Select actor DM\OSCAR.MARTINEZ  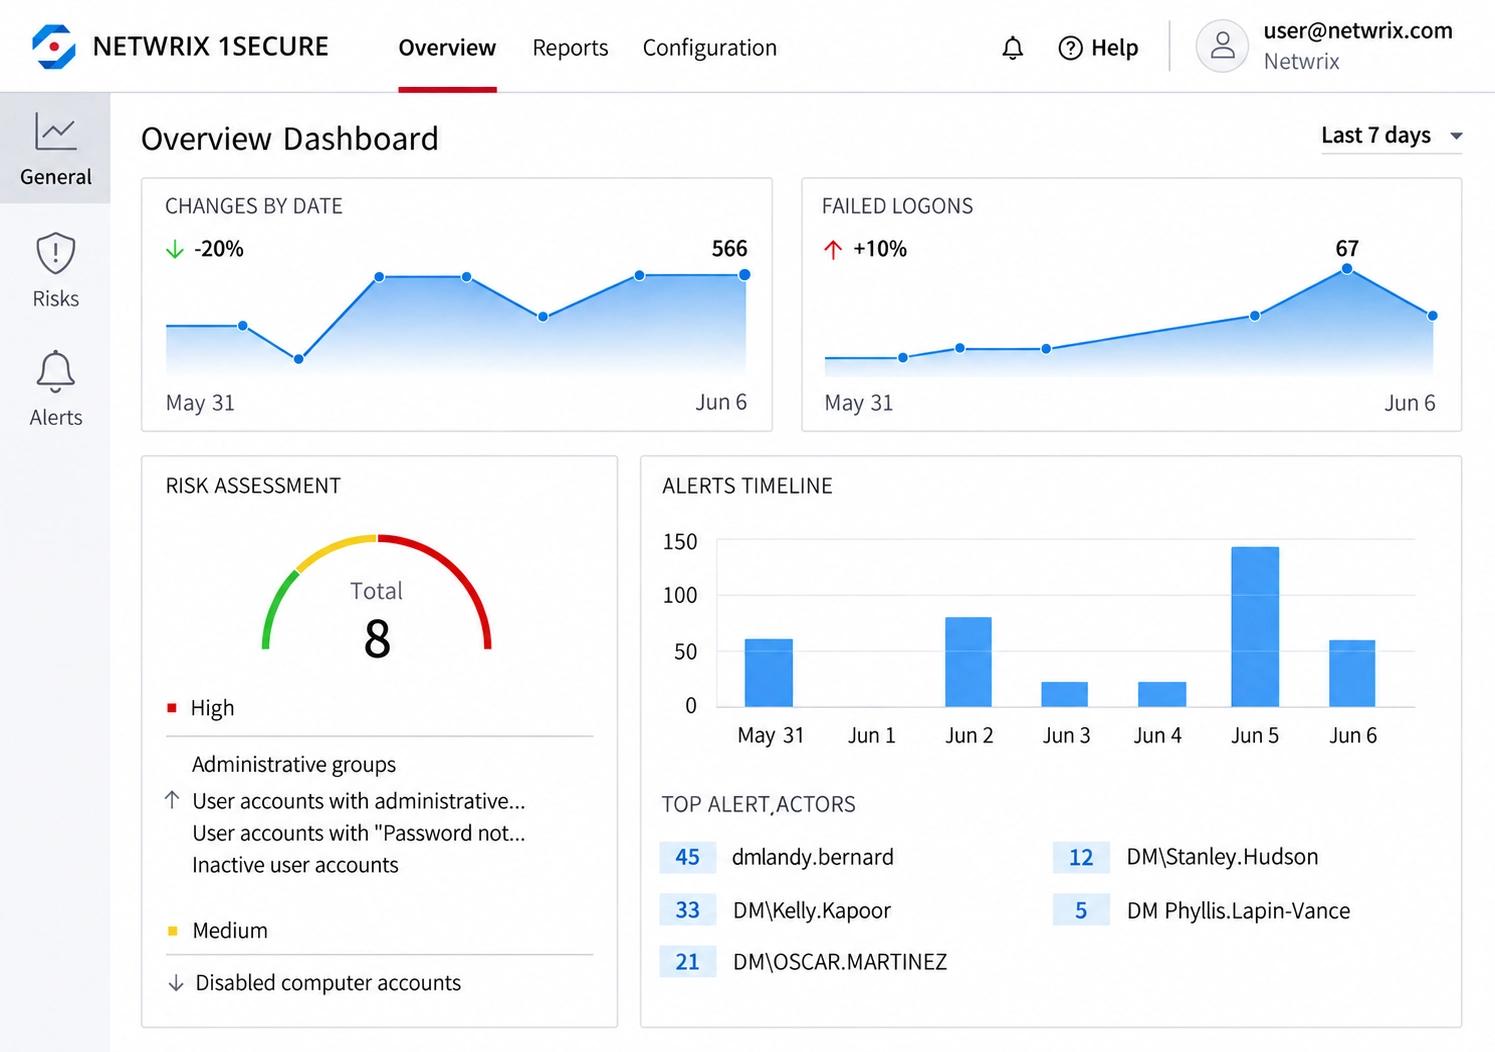[840, 962]
